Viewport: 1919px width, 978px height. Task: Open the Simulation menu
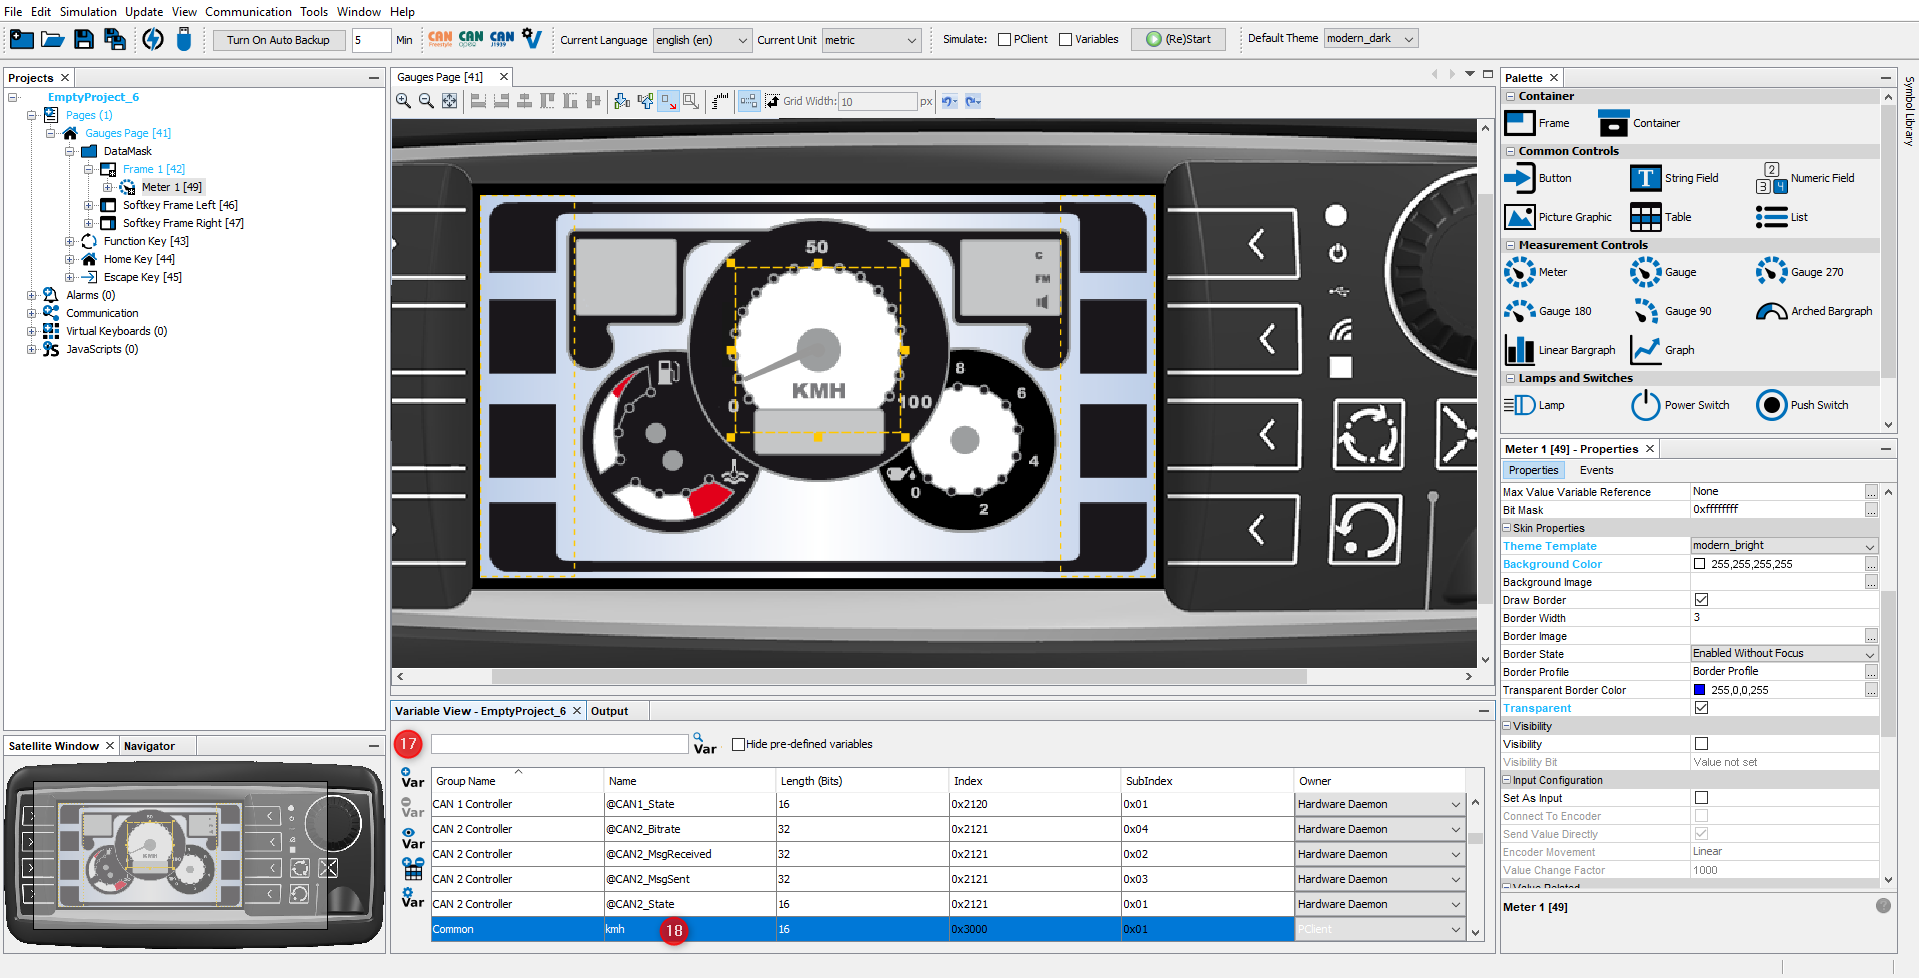(x=88, y=12)
